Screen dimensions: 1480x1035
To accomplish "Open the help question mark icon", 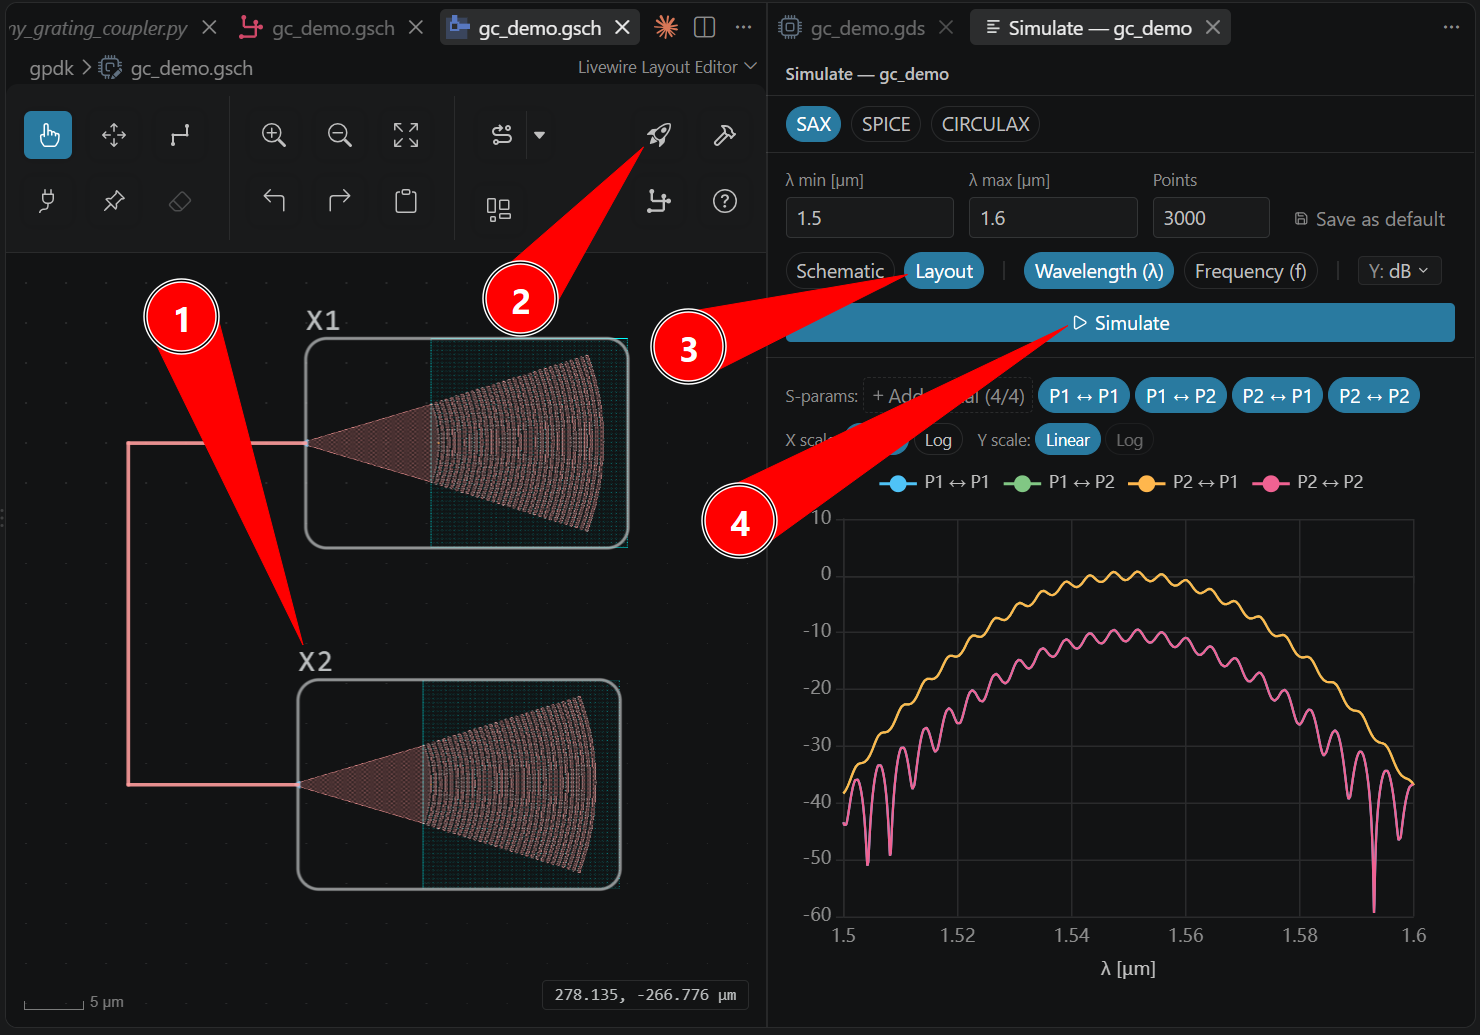I will tap(725, 201).
